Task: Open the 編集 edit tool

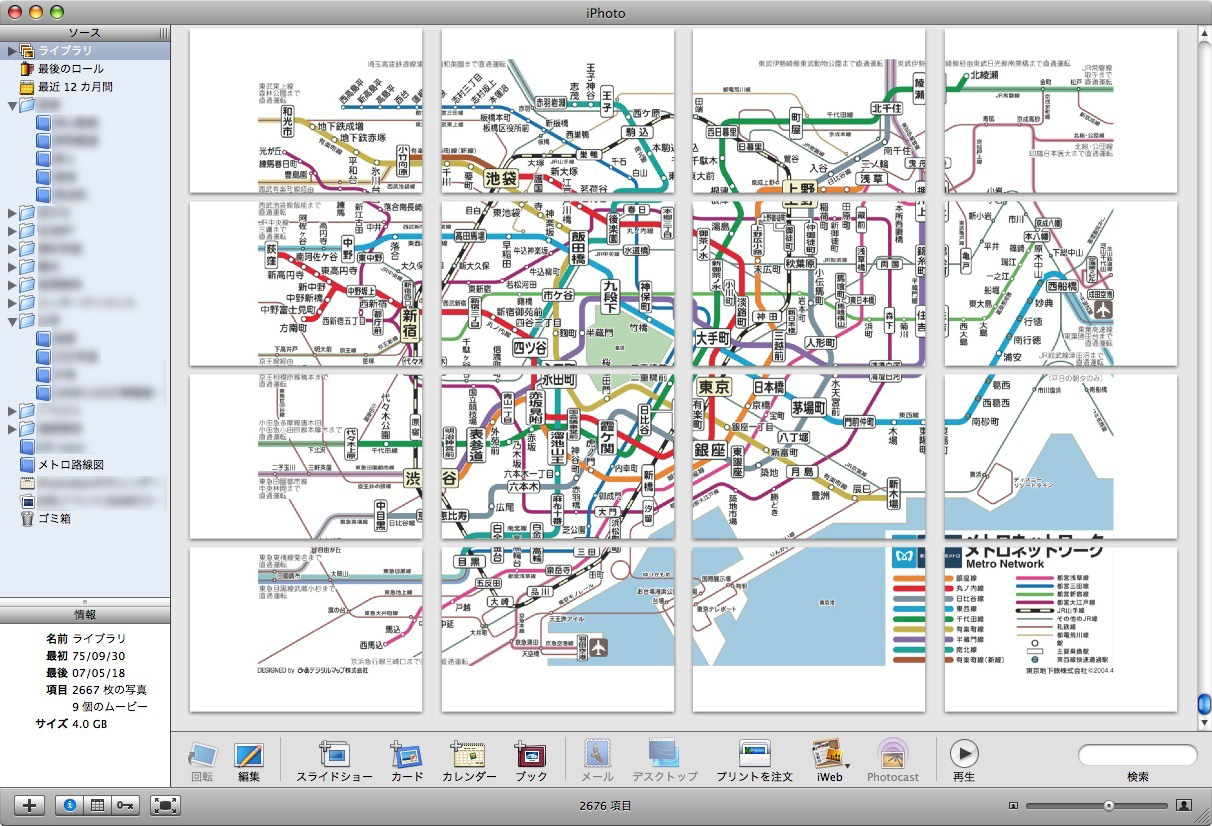Action: pyautogui.click(x=249, y=755)
